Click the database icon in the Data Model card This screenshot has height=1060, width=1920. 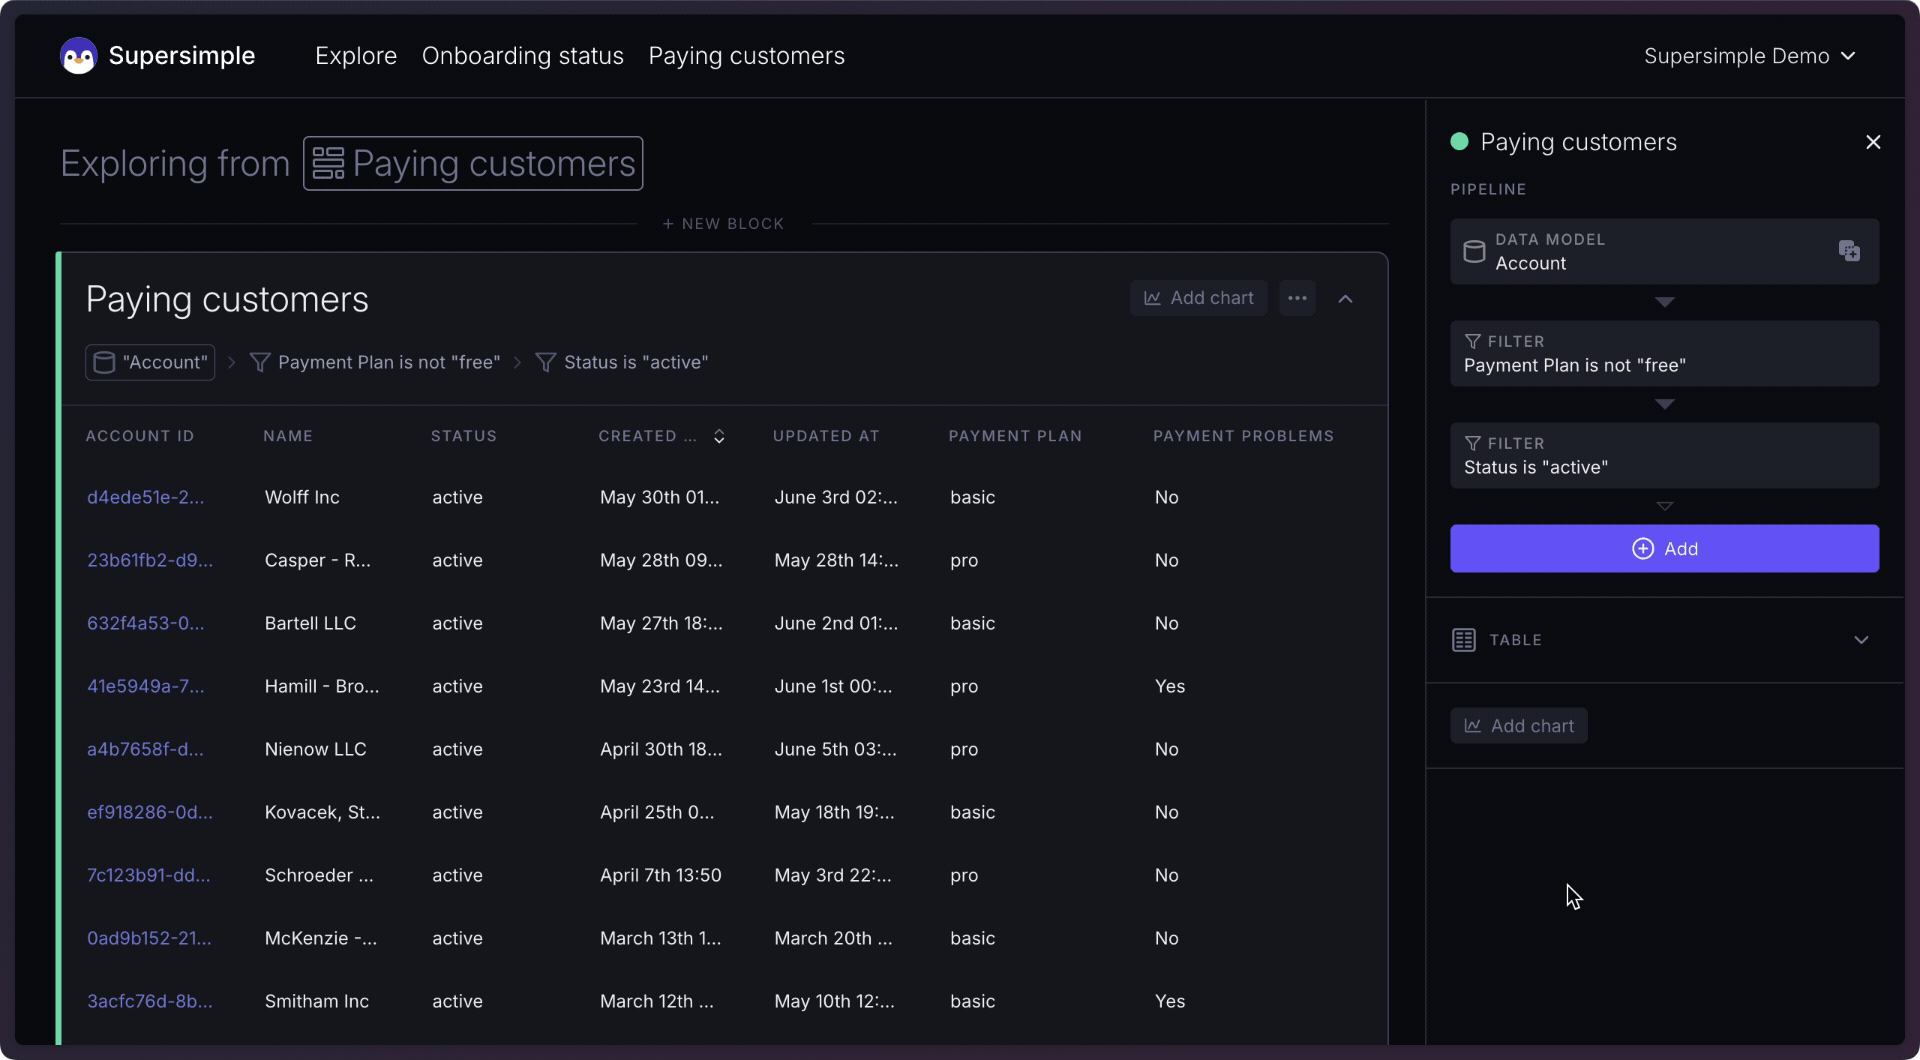1474,252
